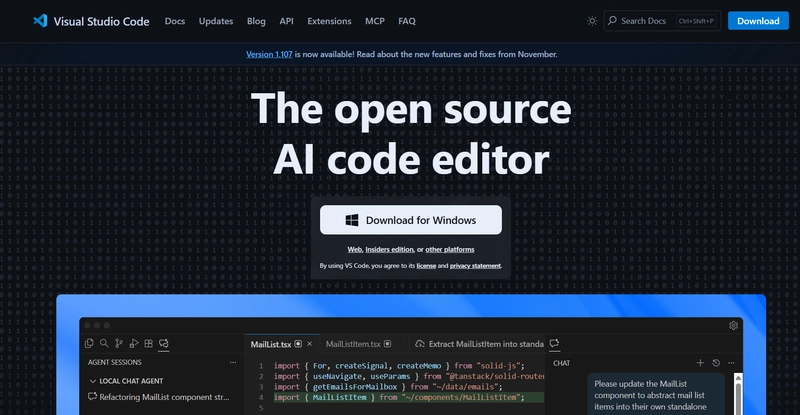Click the chat icon beside Refactoring MailList session

[92, 397]
